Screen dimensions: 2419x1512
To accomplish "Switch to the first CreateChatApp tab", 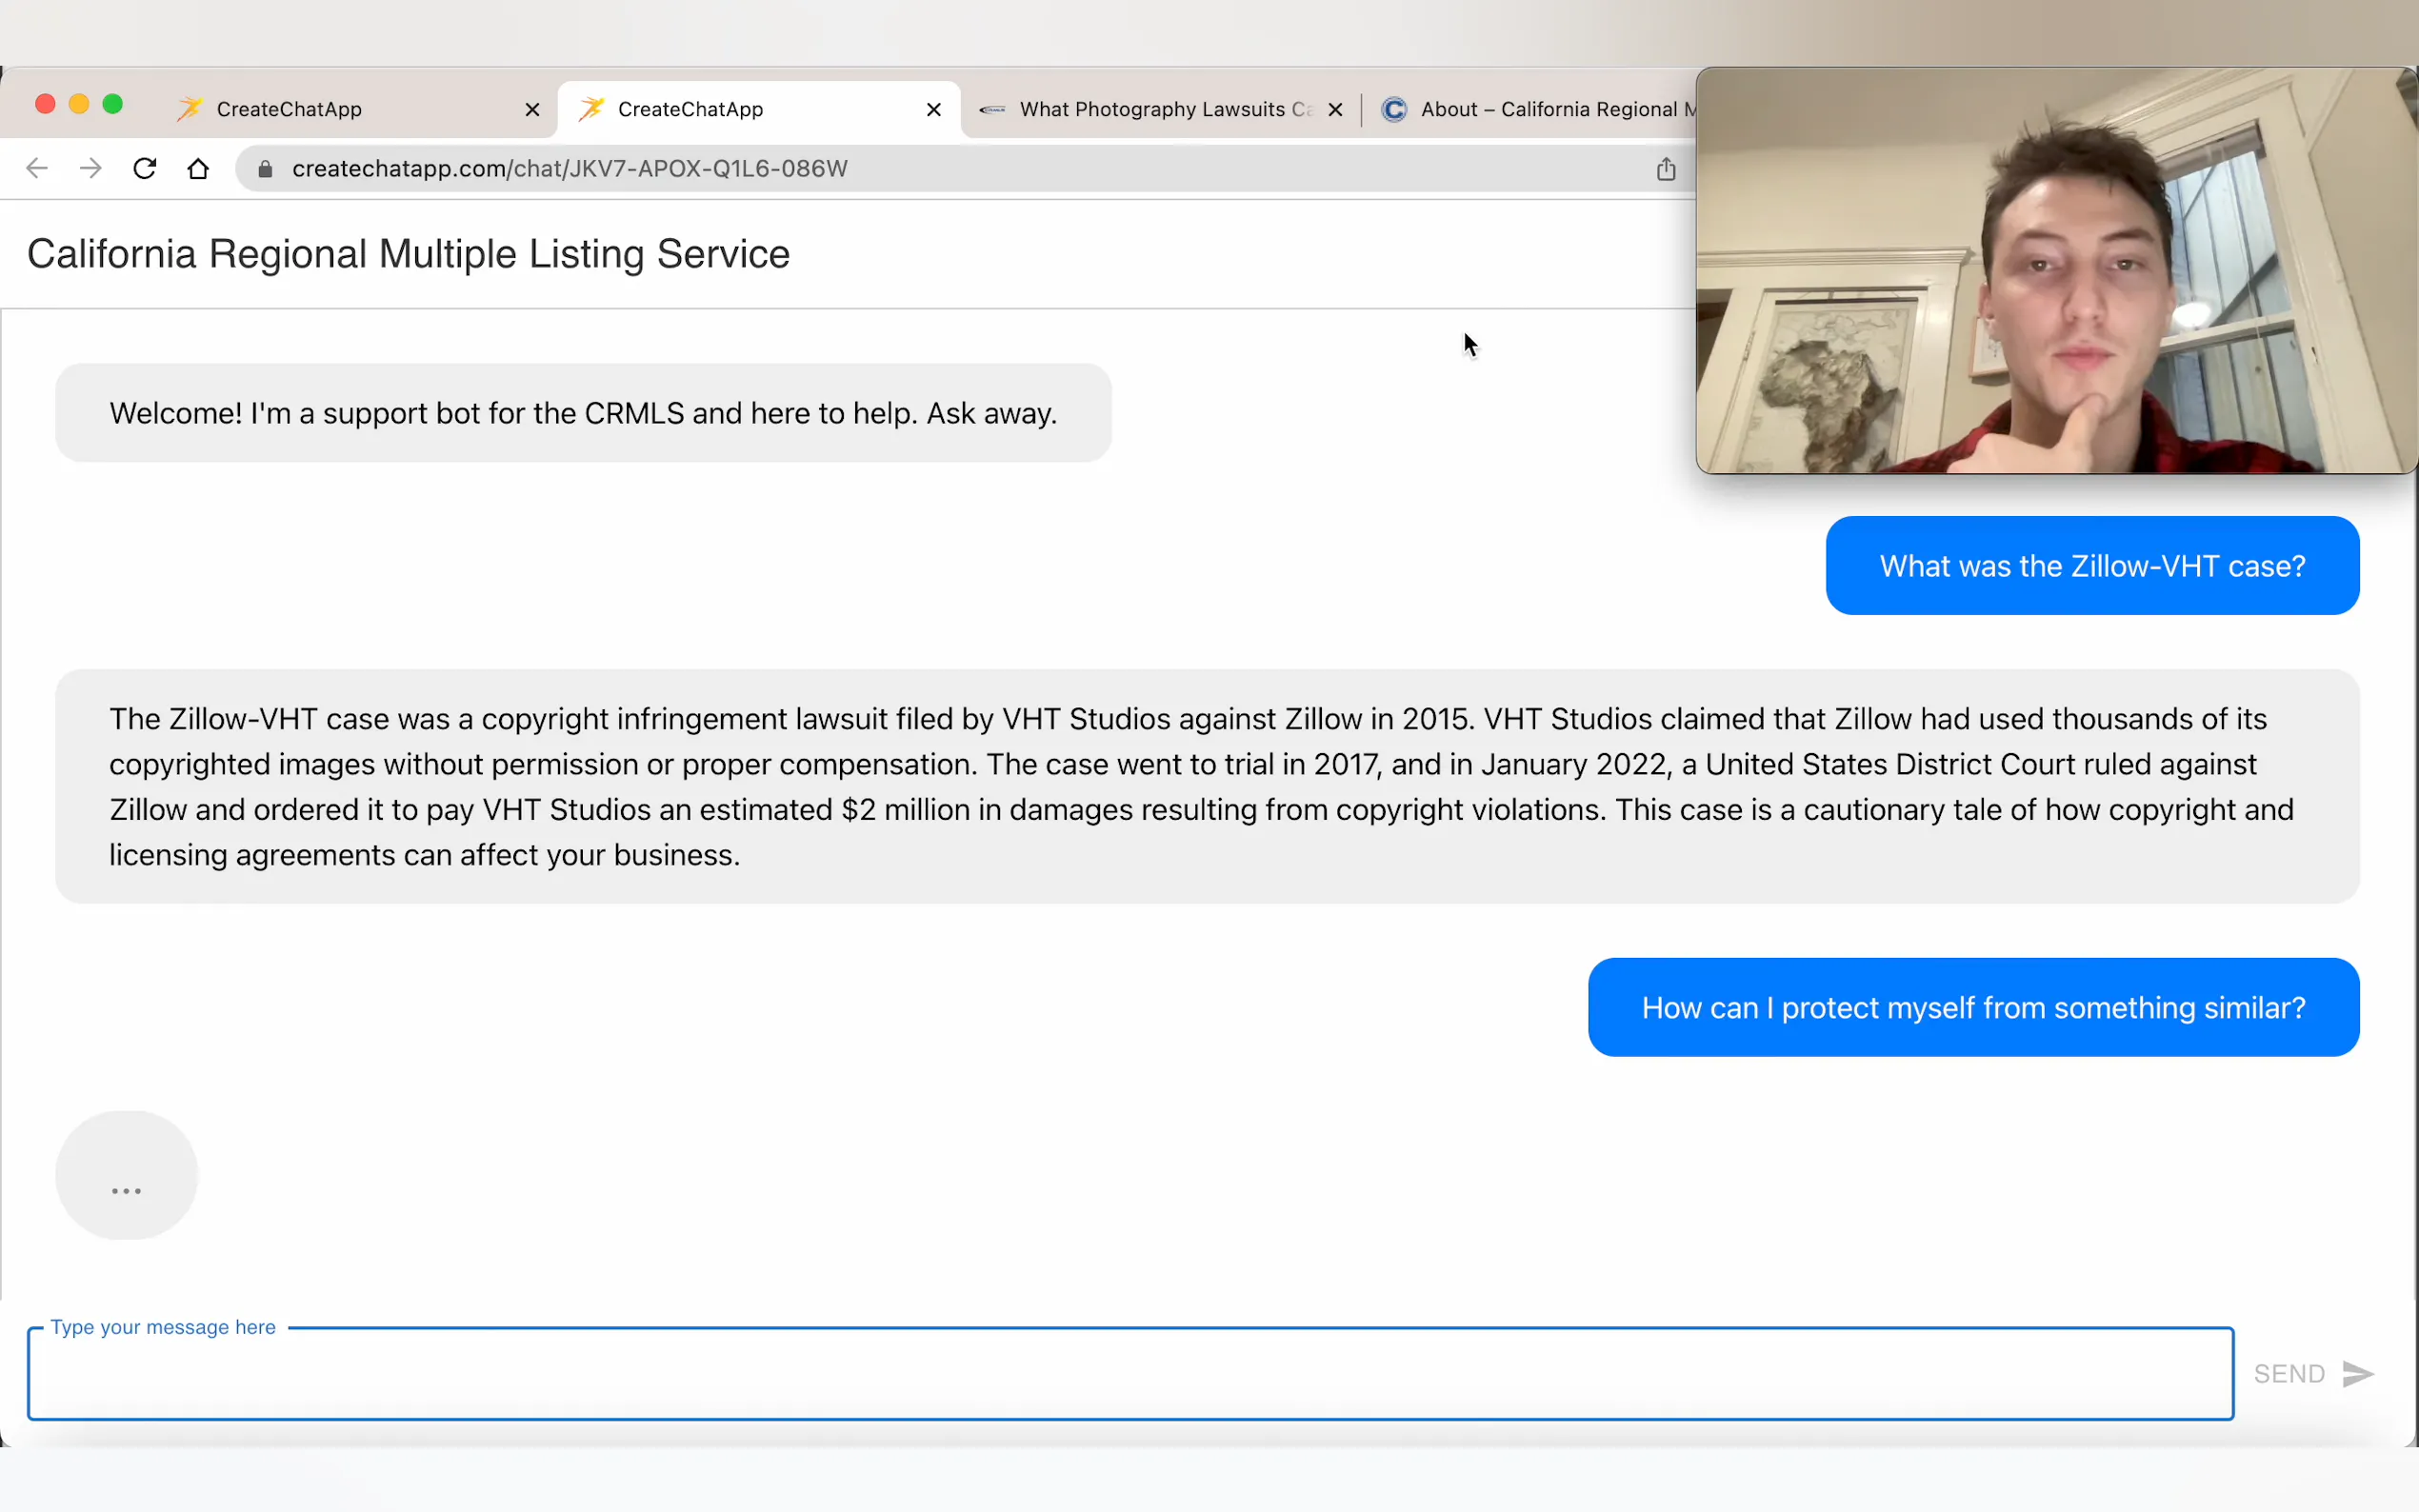I will [x=290, y=109].
